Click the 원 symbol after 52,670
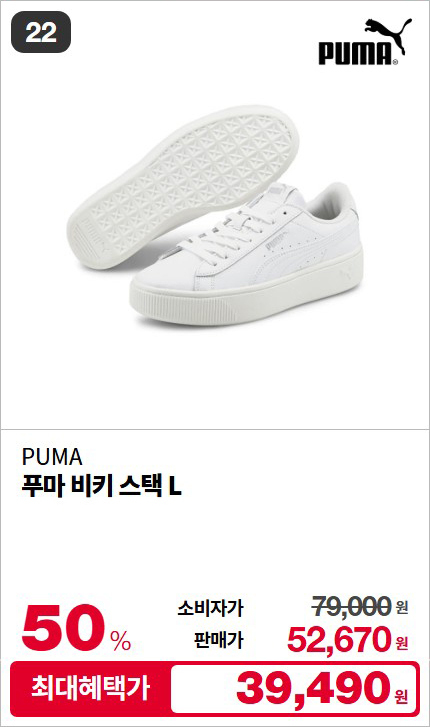Screen dimensions: 430x727 [402, 644]
